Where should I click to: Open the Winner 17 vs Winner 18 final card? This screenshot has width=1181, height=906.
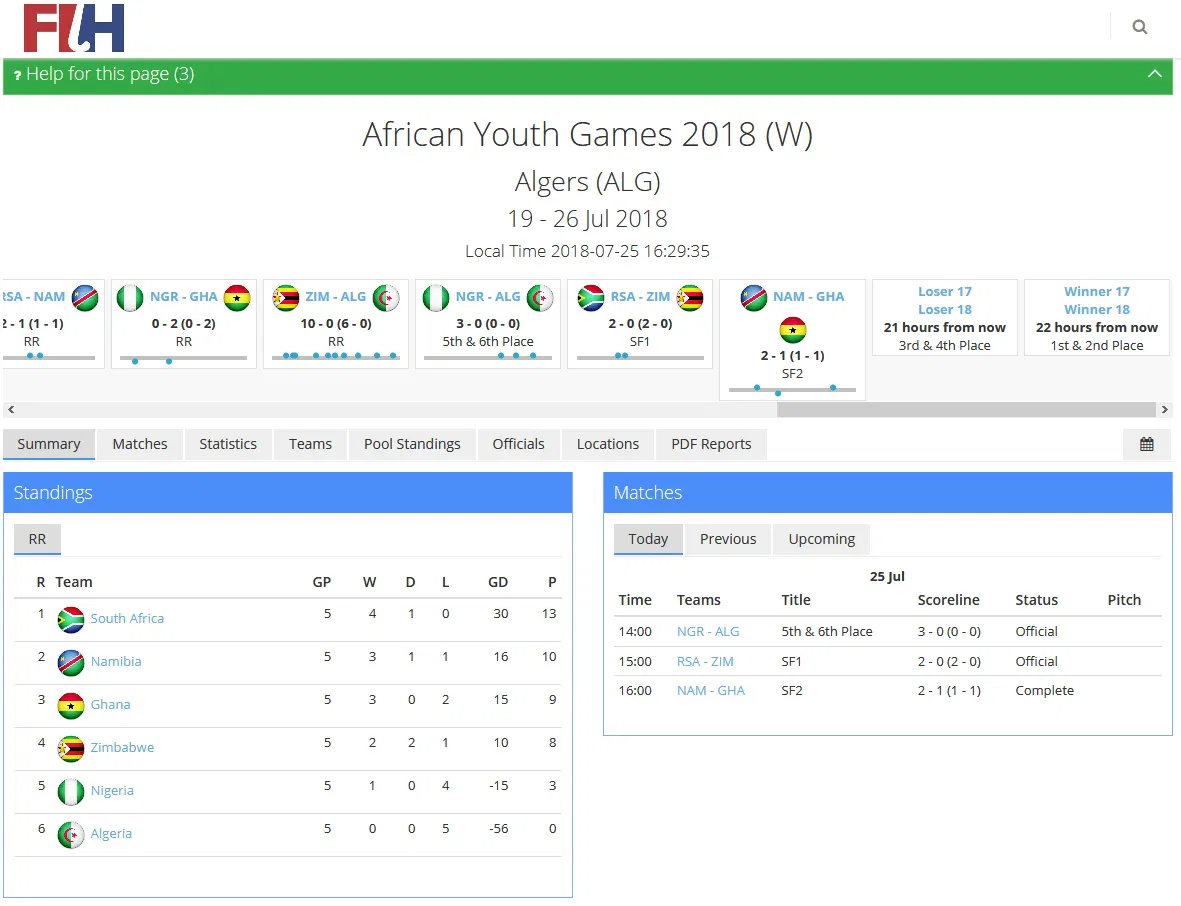tap(1096, 318)
